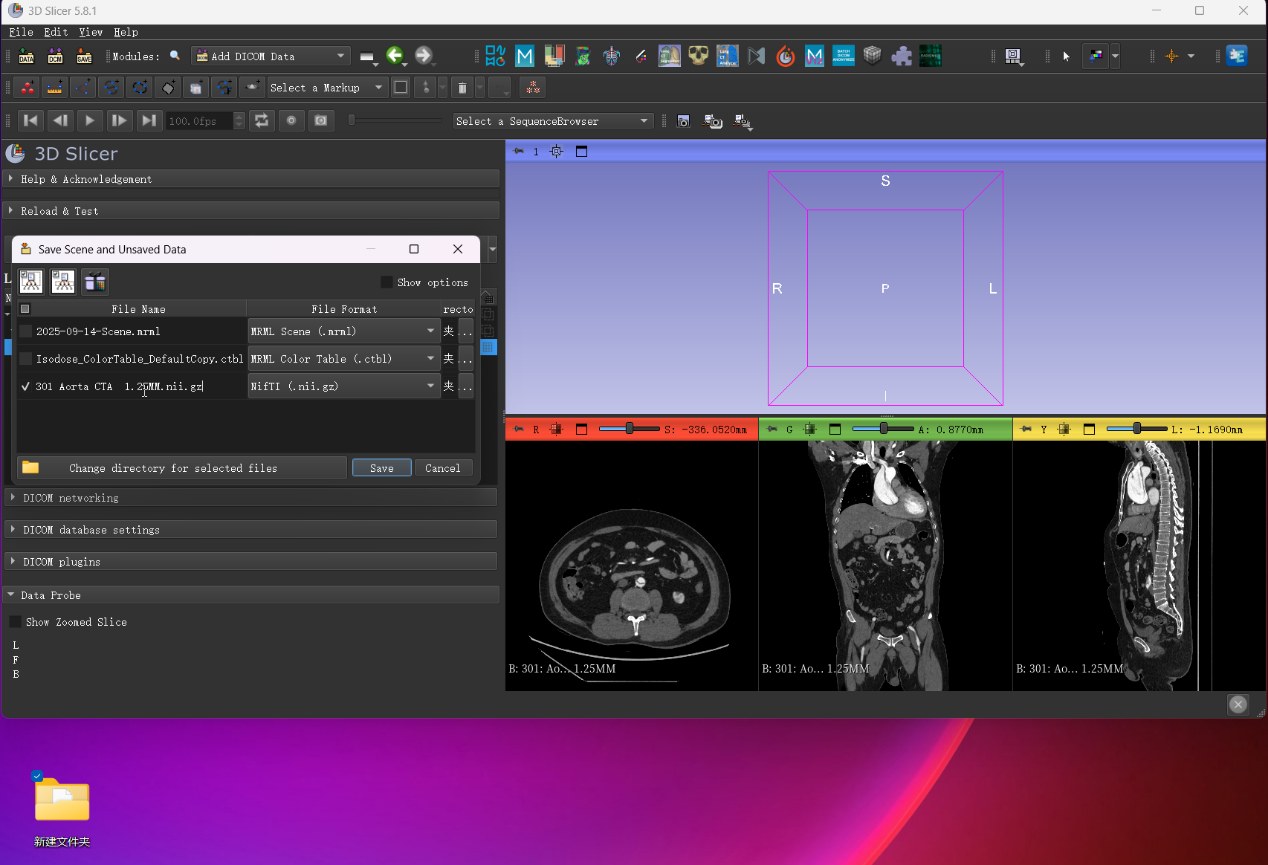Open the NIfTI (.nii.gz) file format dropdown
Screen dimensions: 1268x865
pyautogui.click(x=344, y=386)
